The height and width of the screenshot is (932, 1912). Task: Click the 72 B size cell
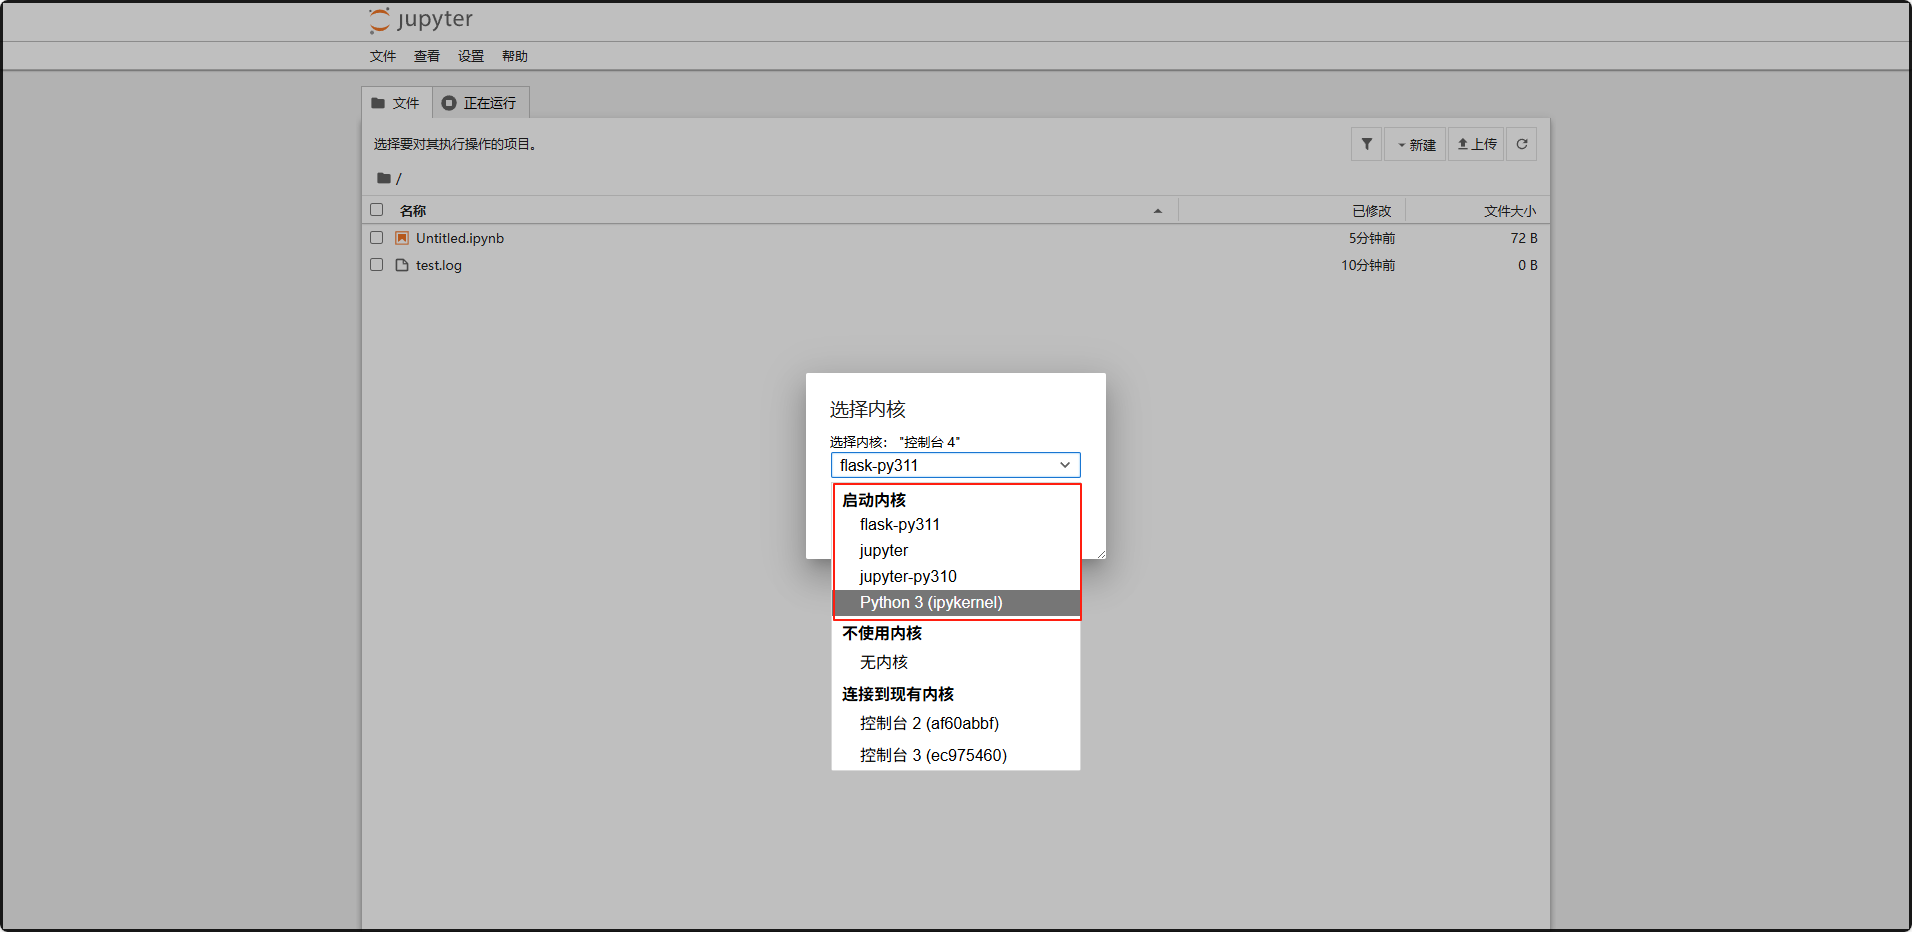1524,238
